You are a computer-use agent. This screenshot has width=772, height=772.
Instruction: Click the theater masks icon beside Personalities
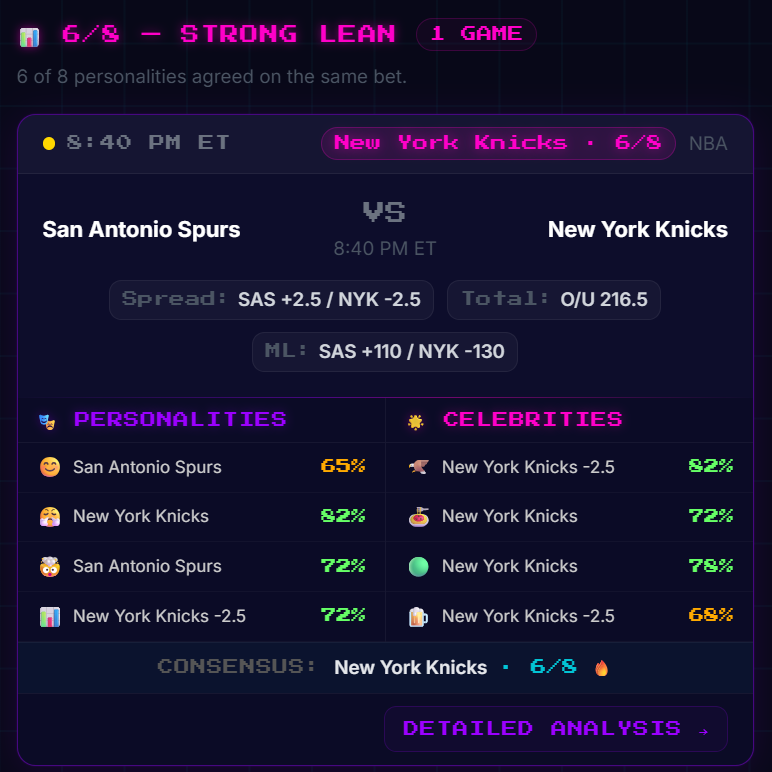pyautogui.click(x=47, y=421)
